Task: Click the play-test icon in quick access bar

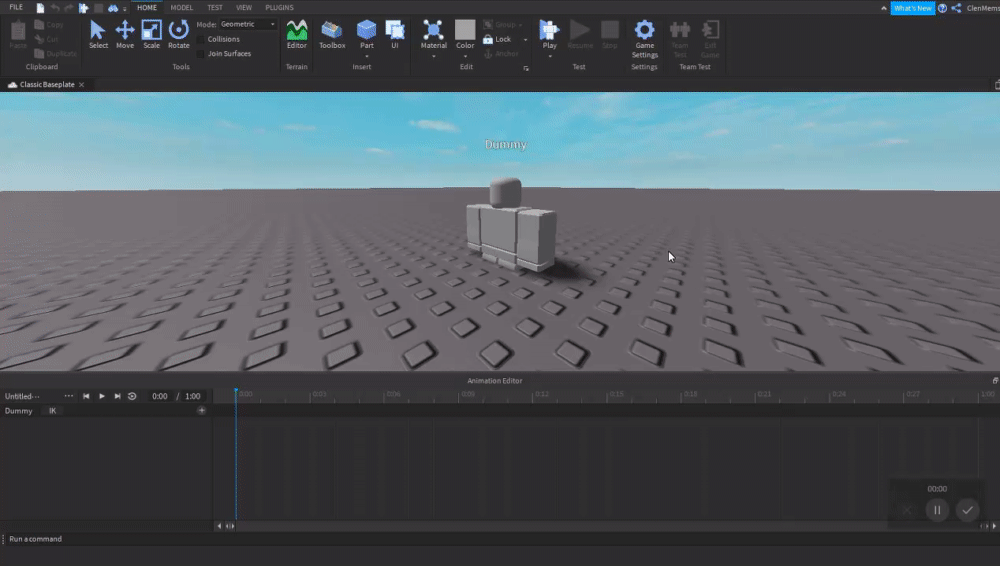Action: click(x=84, y=8)
